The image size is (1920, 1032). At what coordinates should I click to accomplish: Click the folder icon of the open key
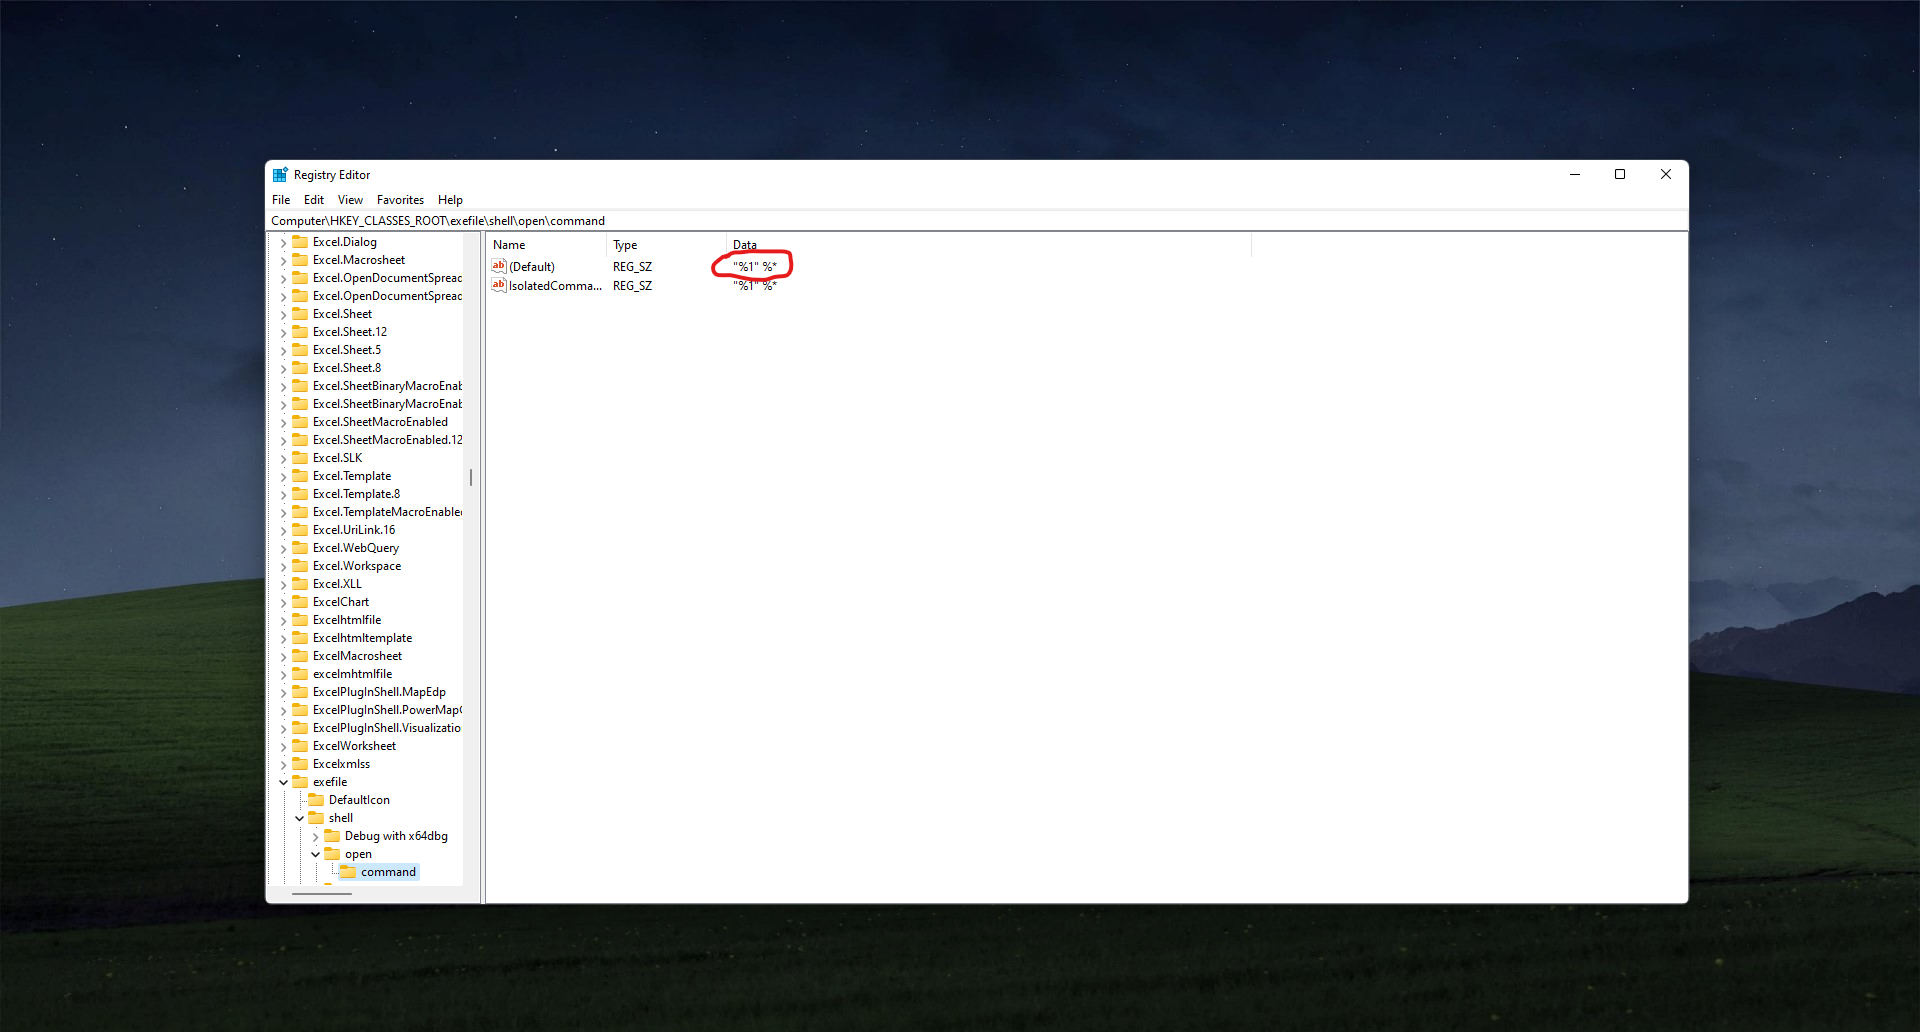pos(332,854)
